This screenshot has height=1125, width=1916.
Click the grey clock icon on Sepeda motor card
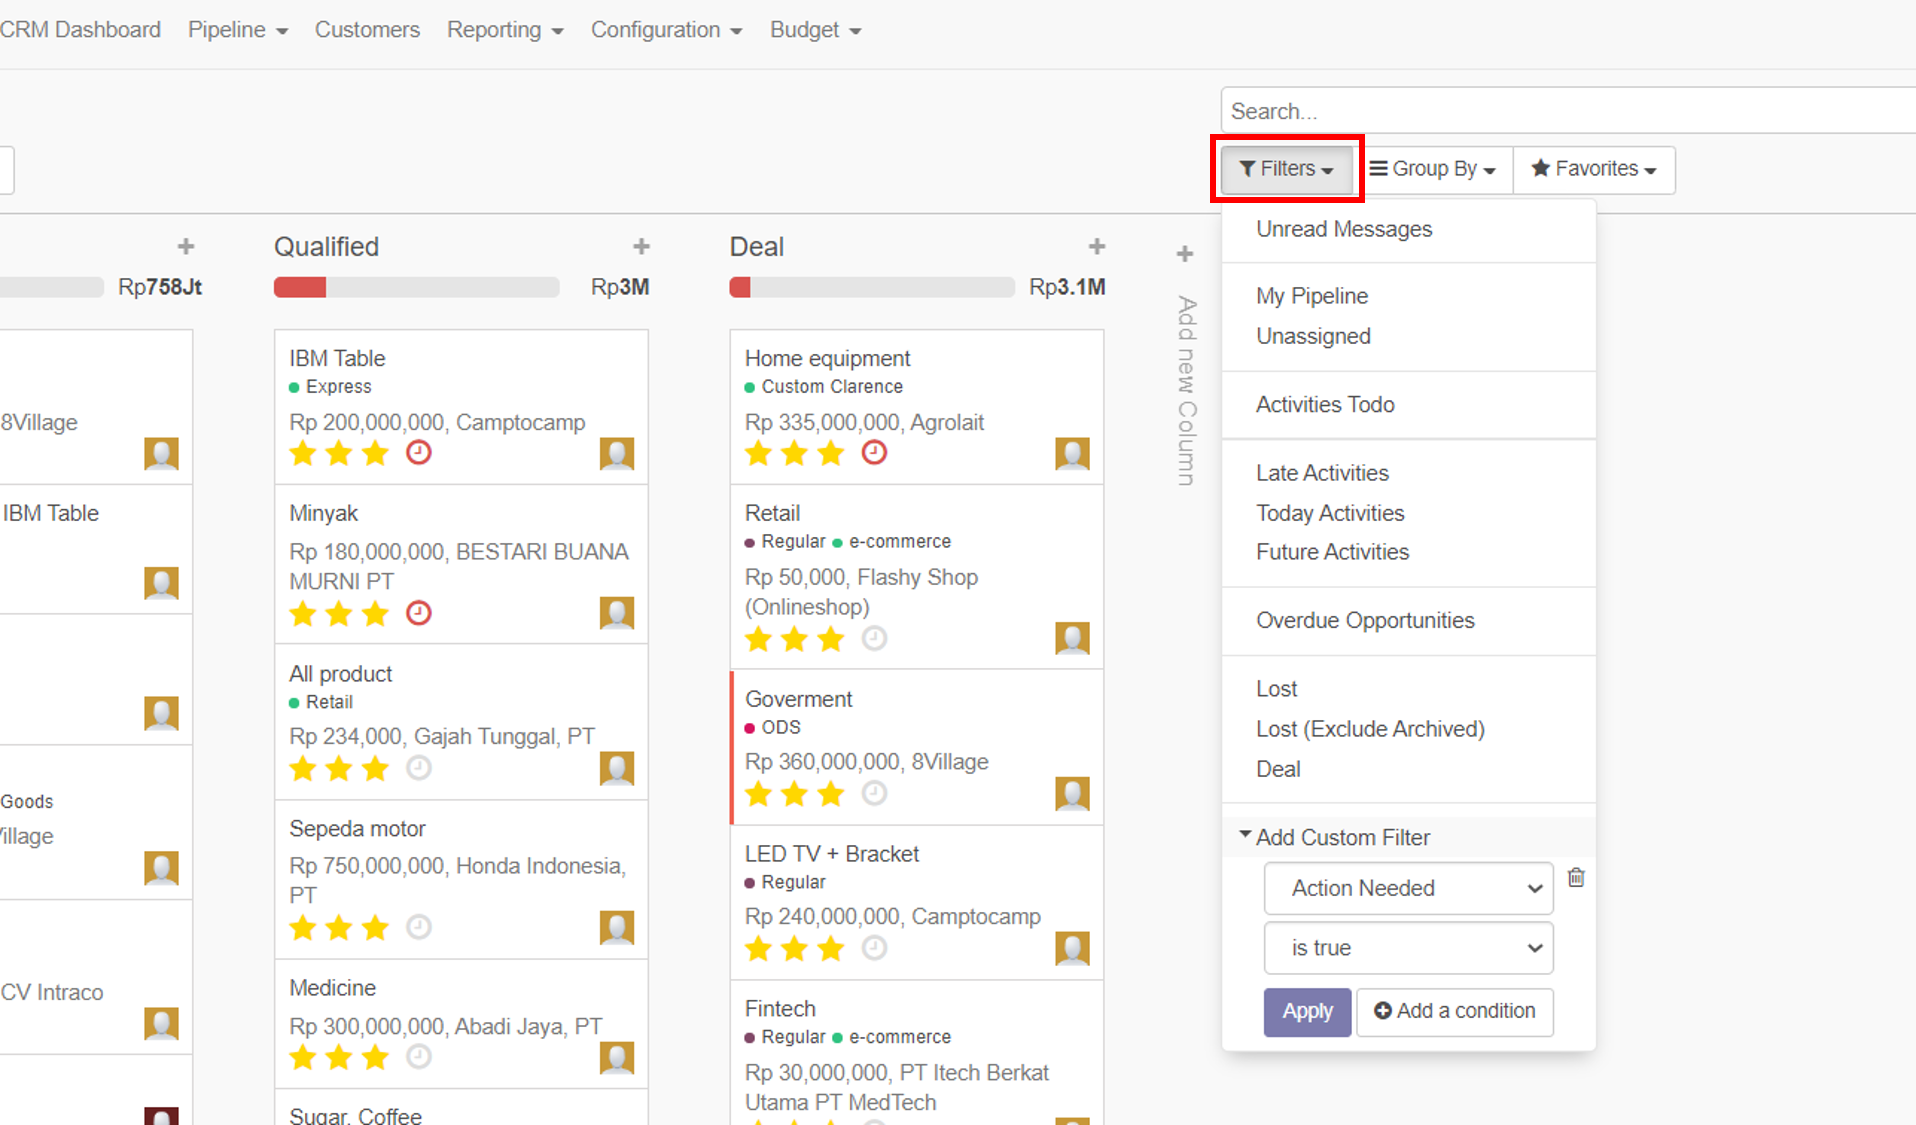click(419, 927)
